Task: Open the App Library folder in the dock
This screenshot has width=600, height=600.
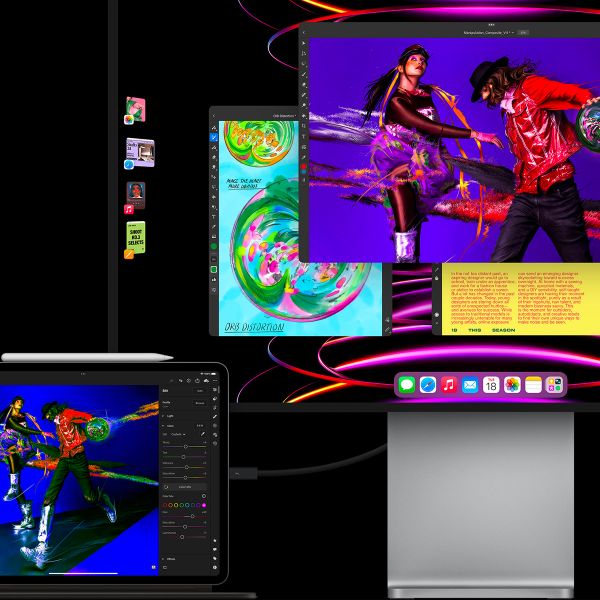Action: (x=554, y=385)
